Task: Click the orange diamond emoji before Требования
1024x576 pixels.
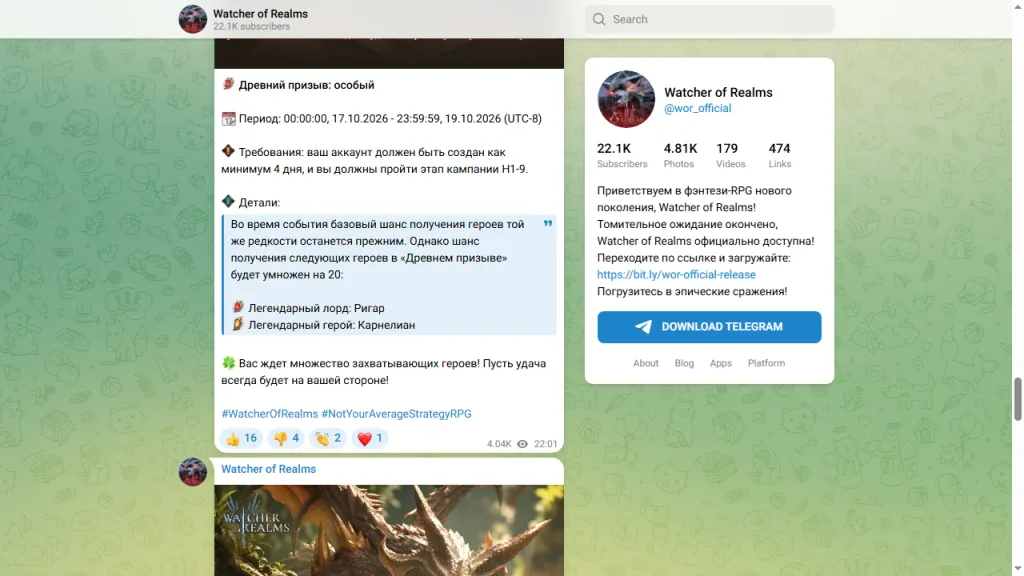Action: point(228,151)
